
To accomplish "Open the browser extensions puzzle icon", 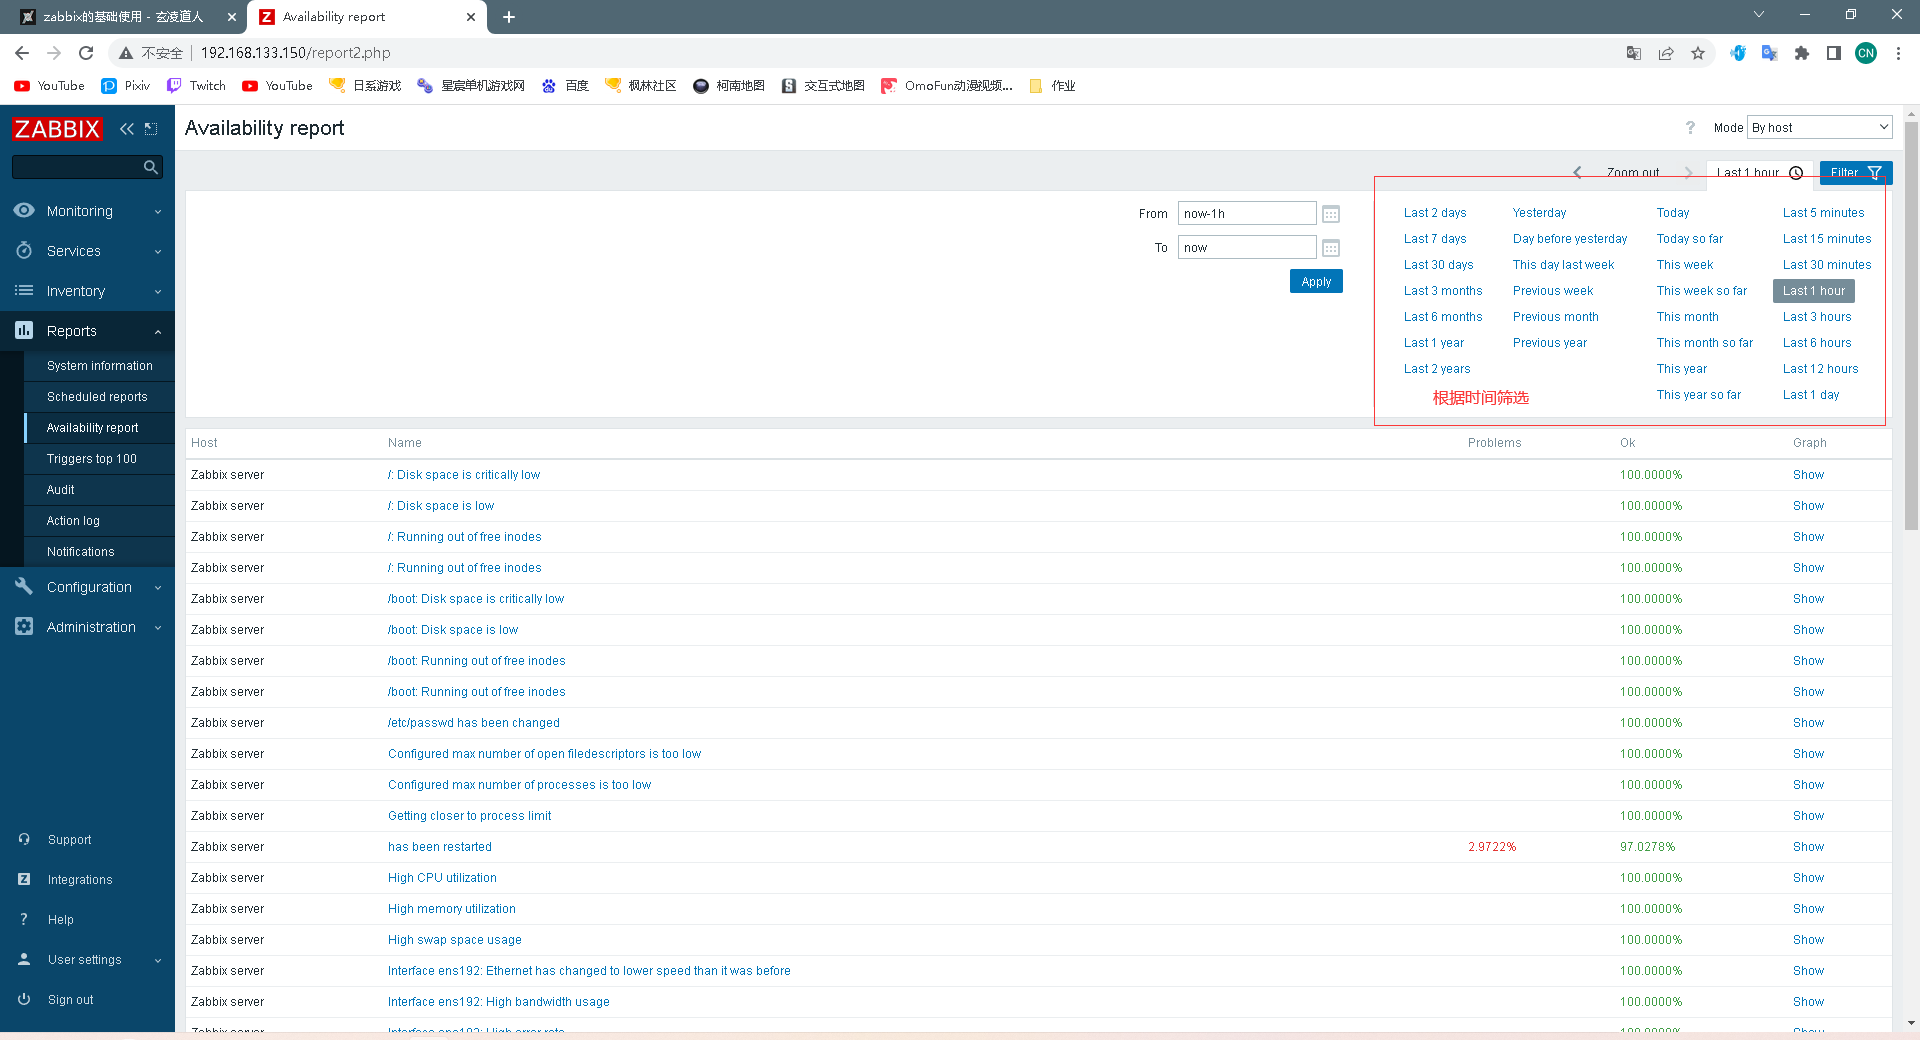I will [x=1802, y=53].
